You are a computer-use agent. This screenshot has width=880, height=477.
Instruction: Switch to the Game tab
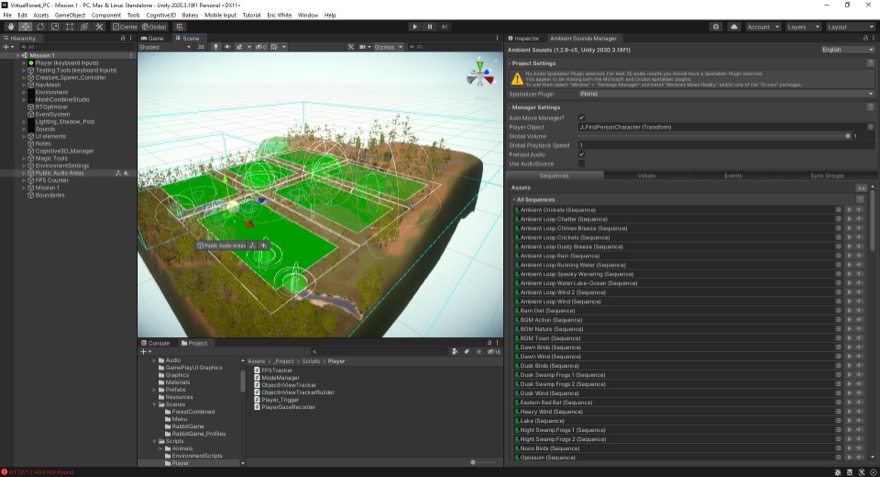(x=153, y=38)
